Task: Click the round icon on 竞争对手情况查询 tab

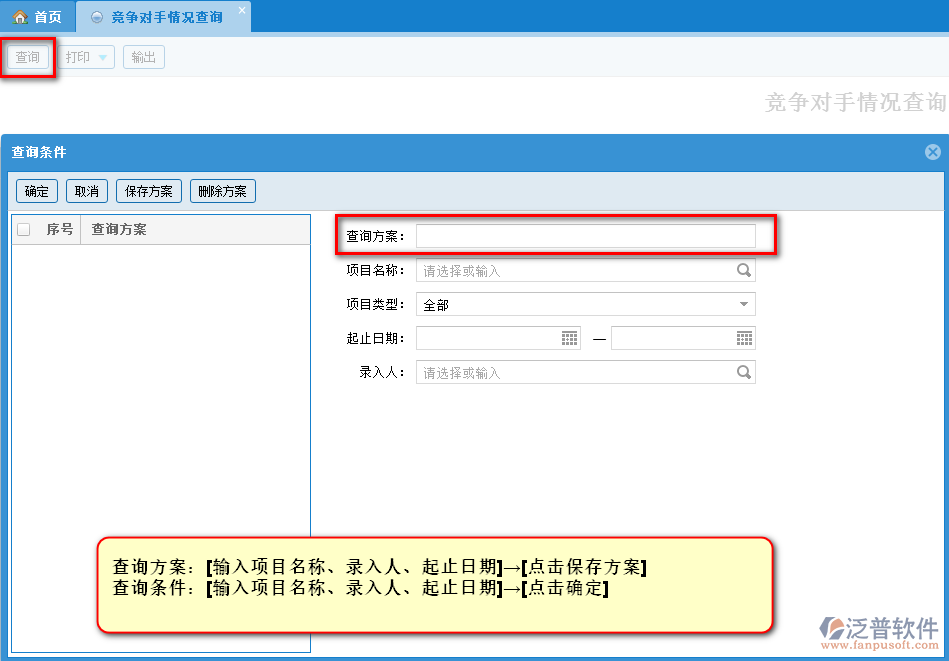Action: [x=97, y=18]
